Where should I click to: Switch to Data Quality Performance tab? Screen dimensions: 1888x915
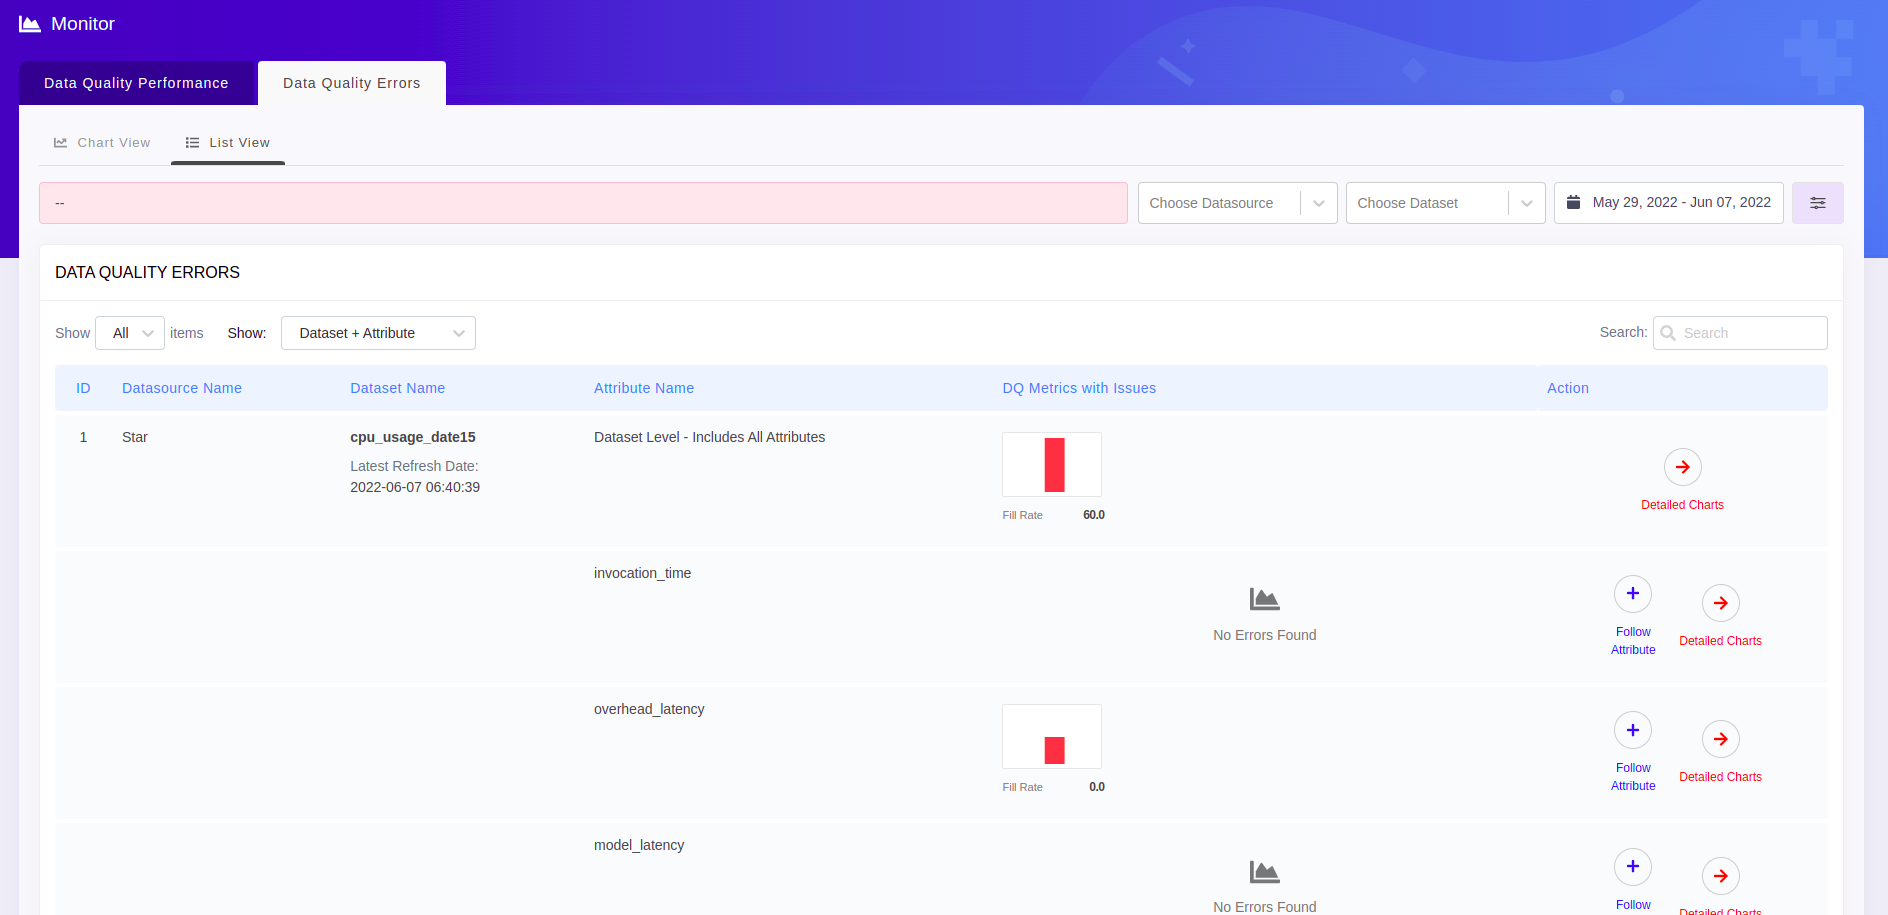(x=136, y=83)
